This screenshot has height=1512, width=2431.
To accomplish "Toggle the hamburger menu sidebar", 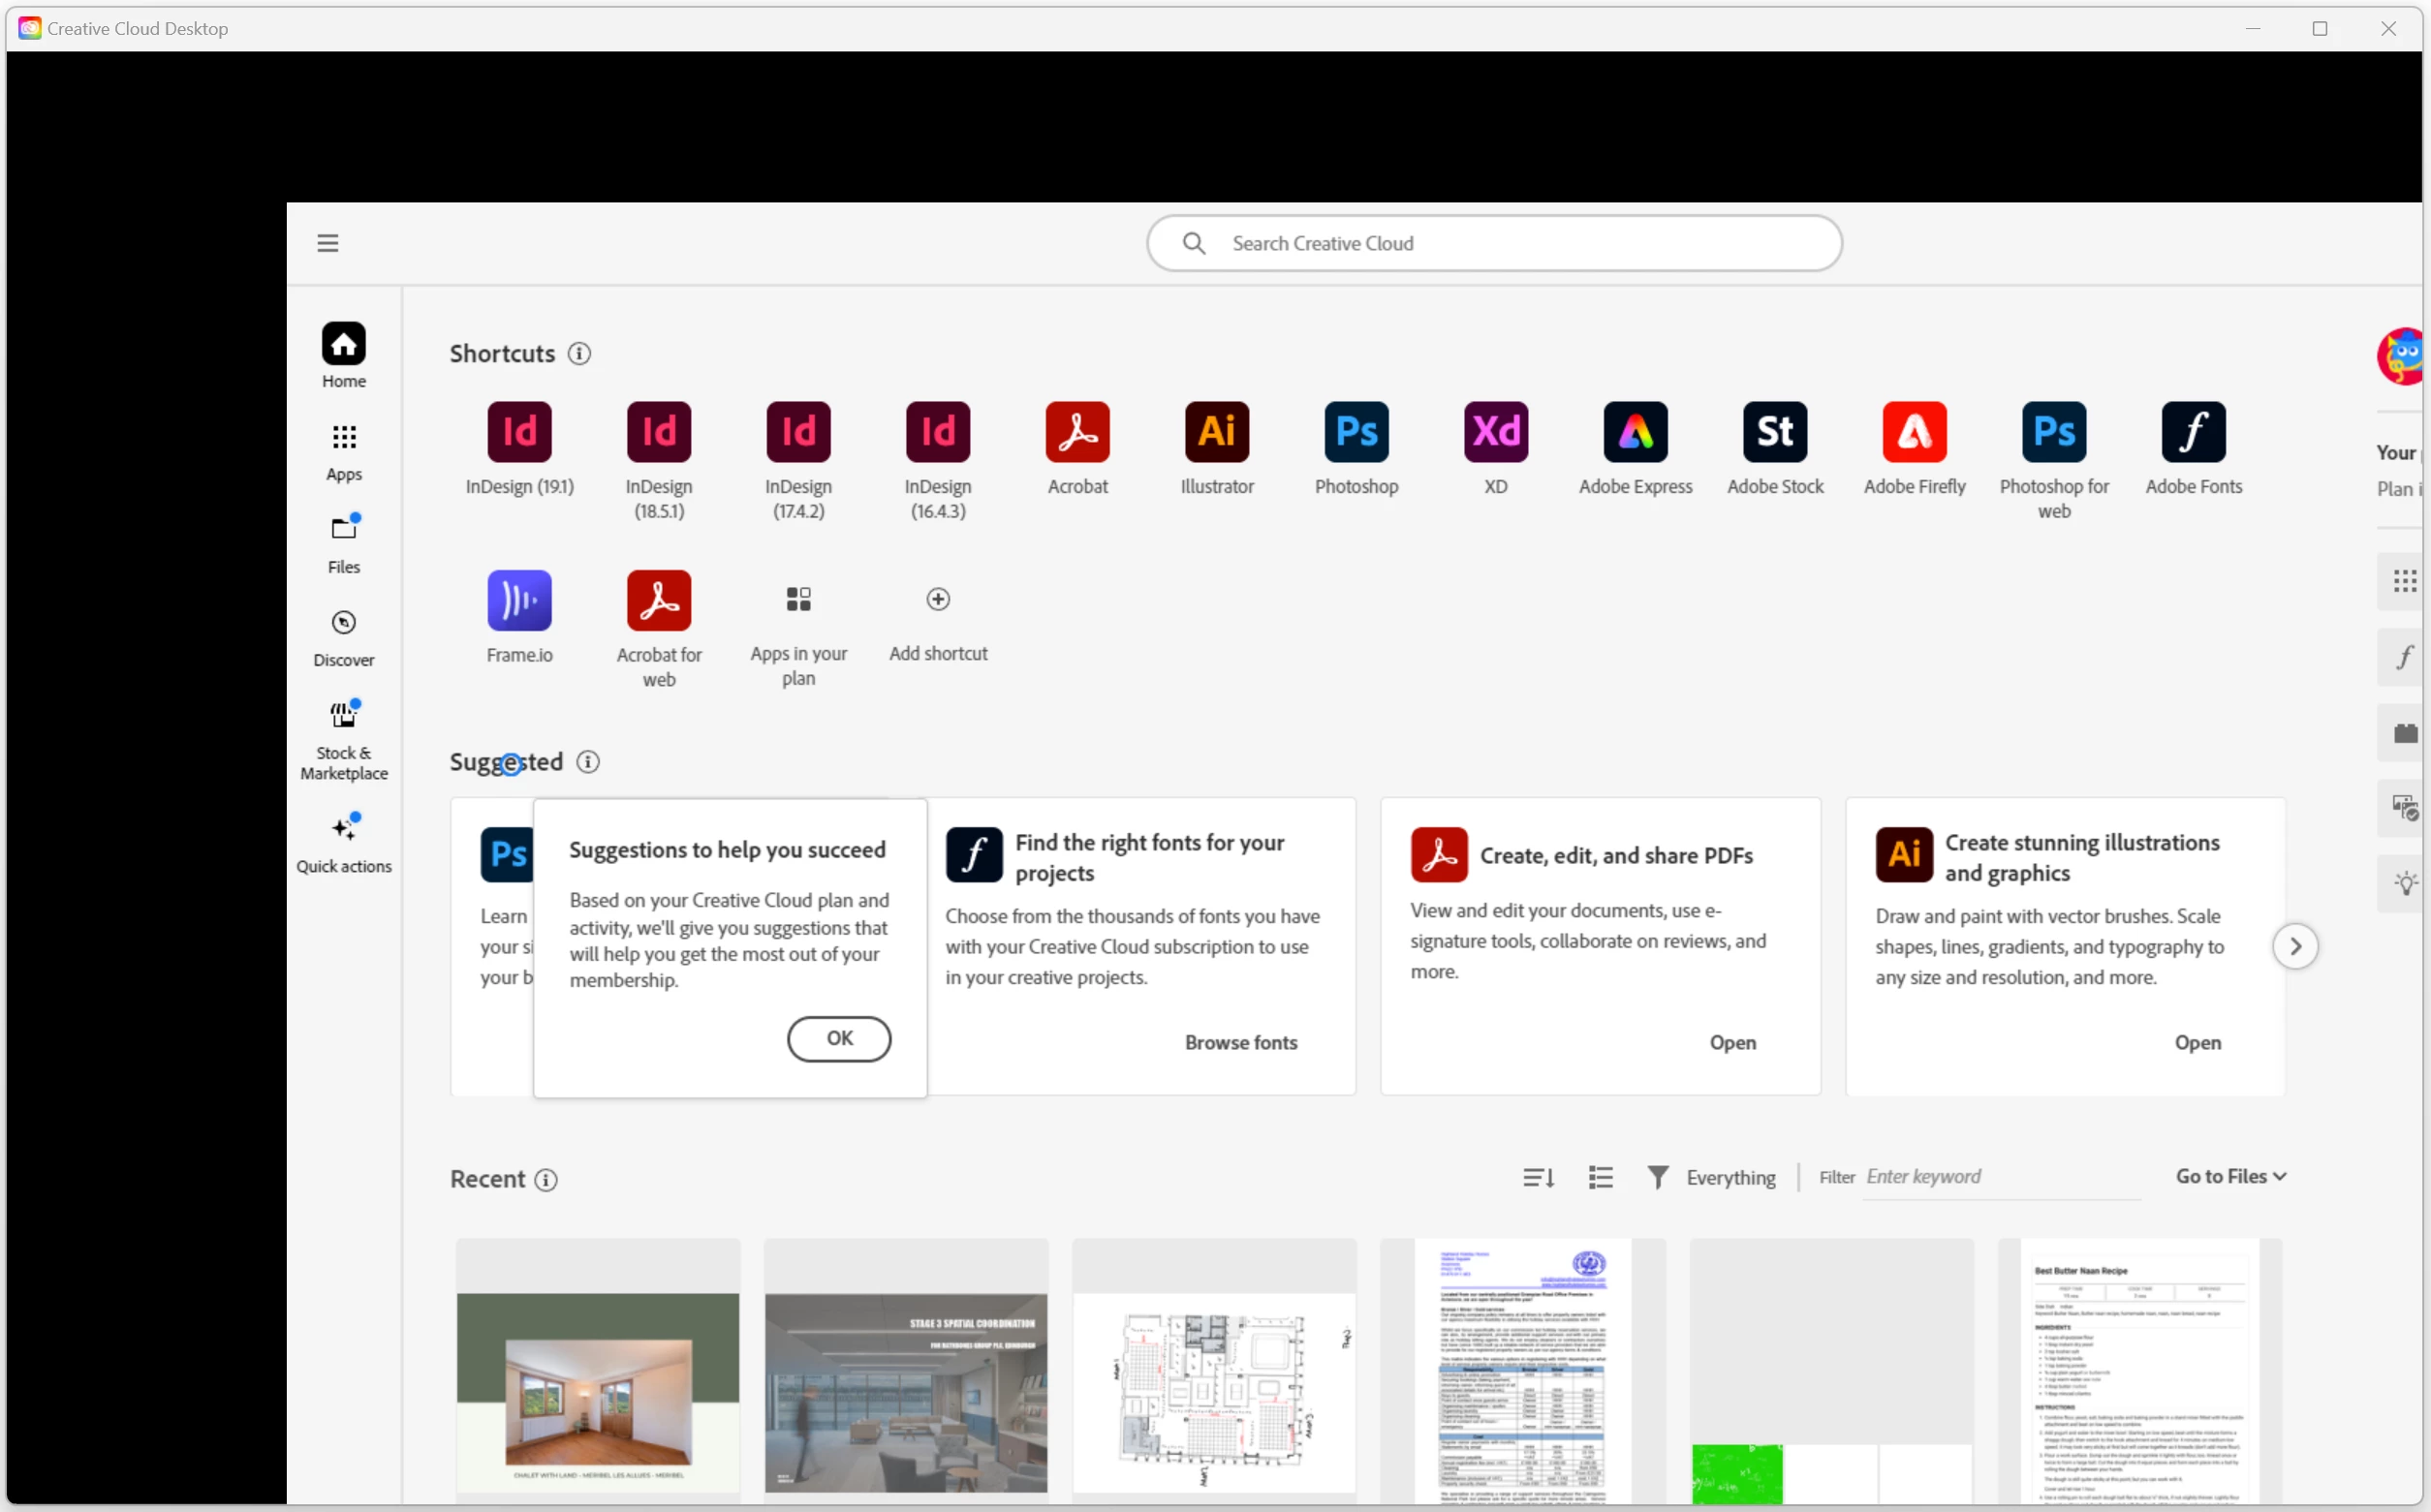I will click(328, 243).
